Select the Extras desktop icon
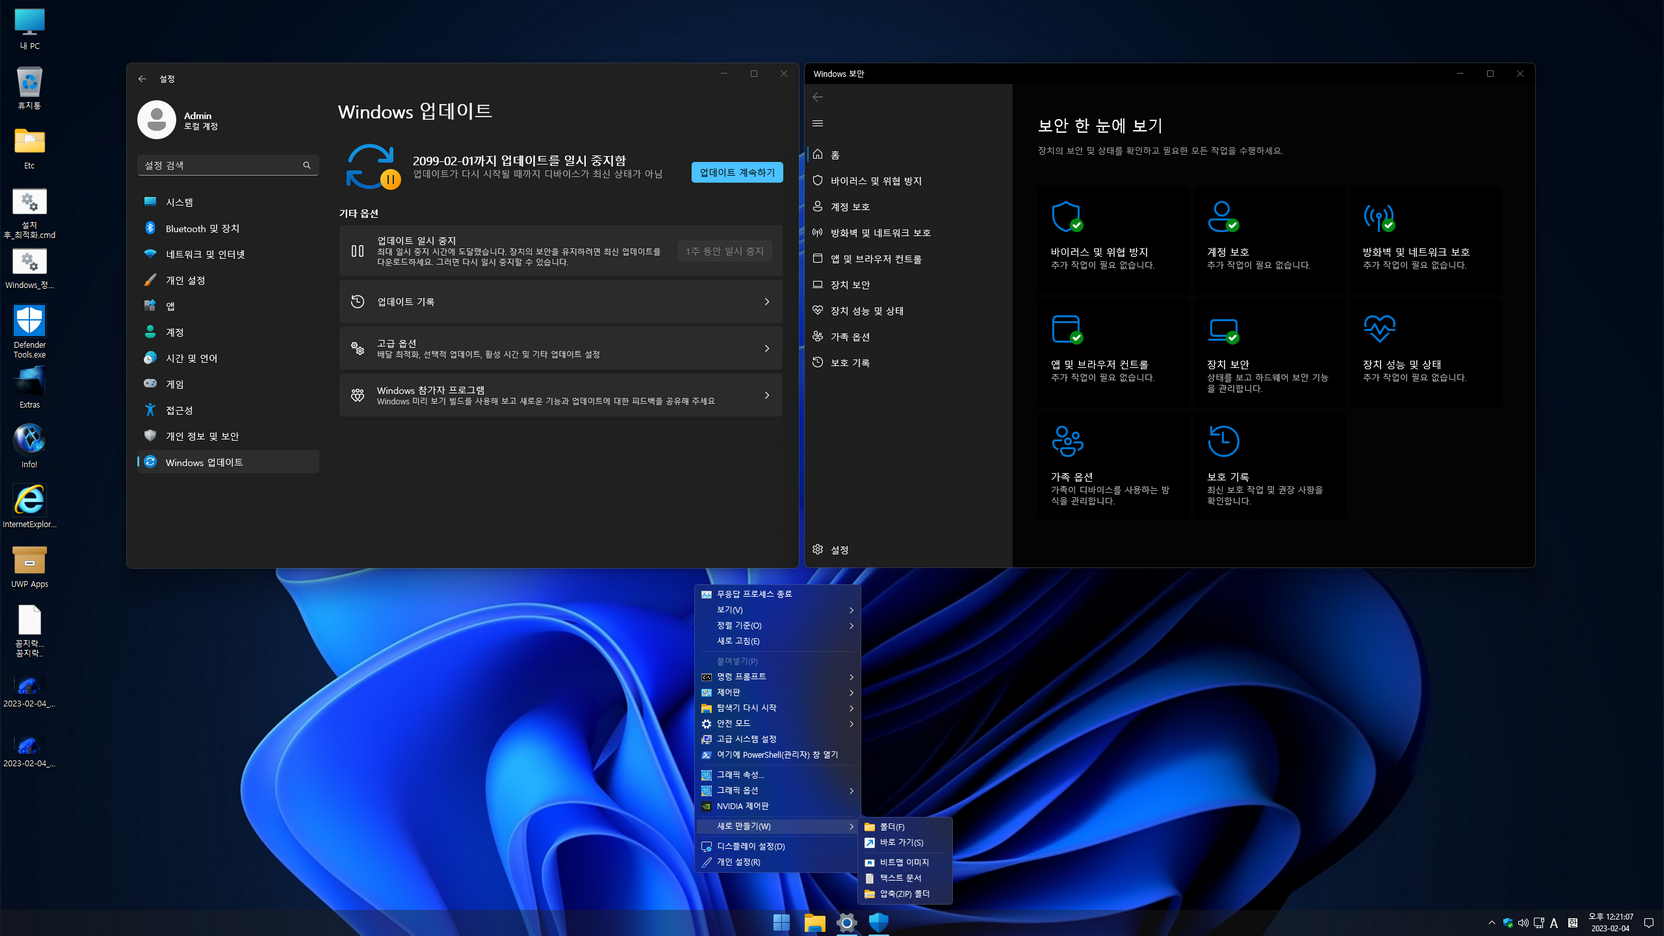 coord(29,387)
